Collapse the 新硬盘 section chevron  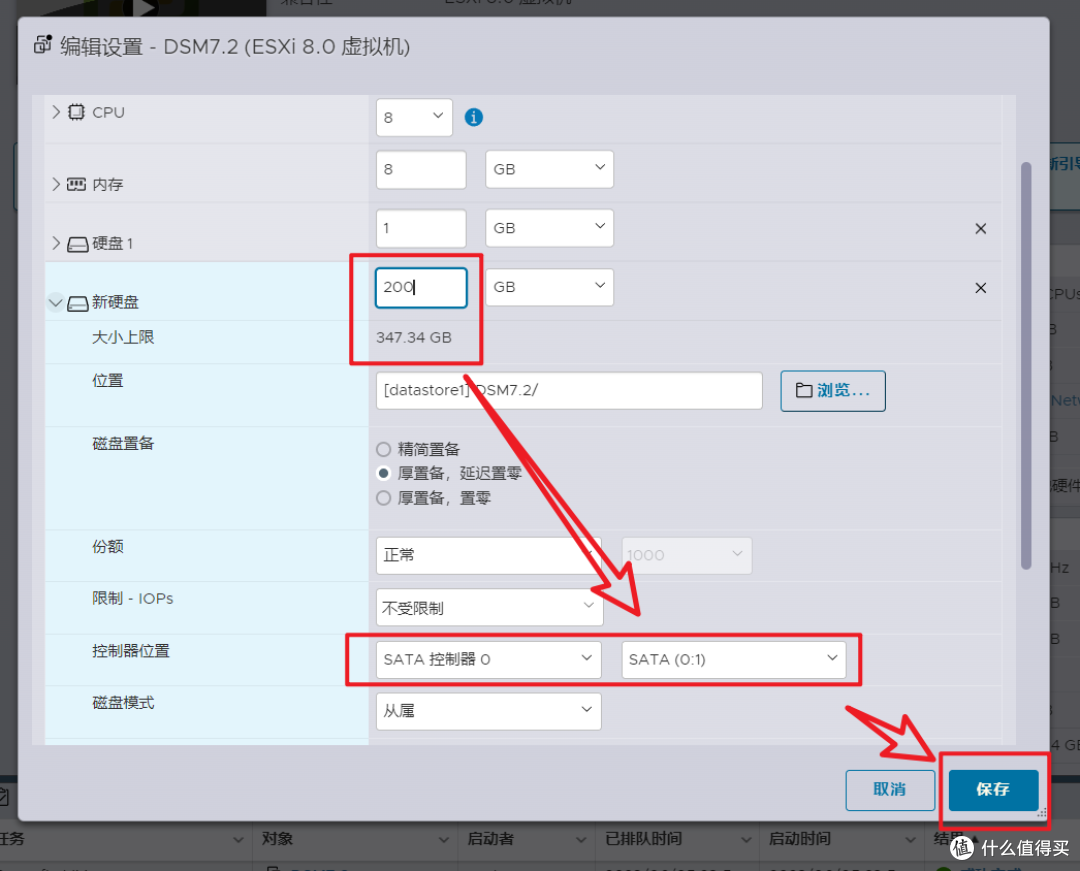56,301
